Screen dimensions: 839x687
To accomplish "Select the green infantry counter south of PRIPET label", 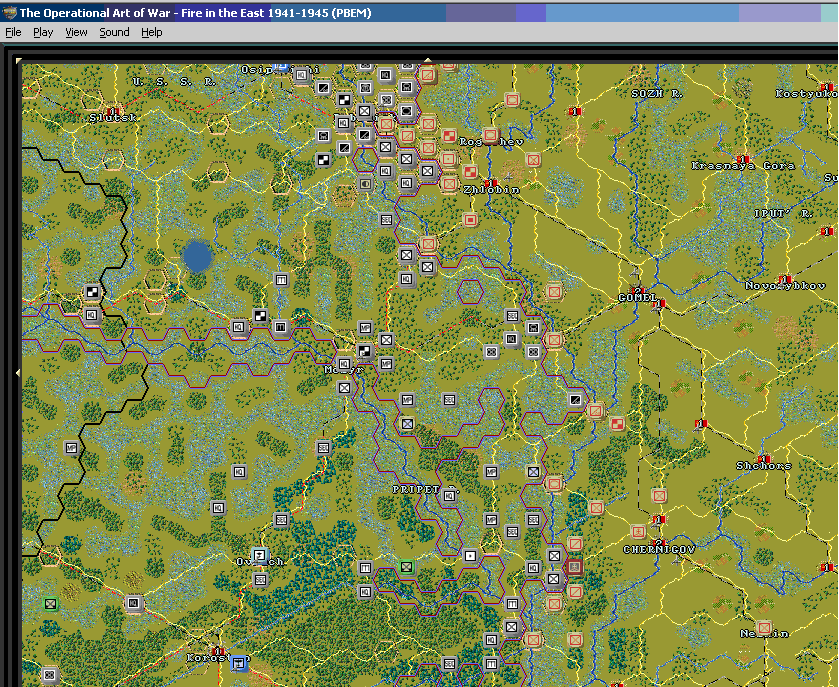I will click(x=407, y=567).
